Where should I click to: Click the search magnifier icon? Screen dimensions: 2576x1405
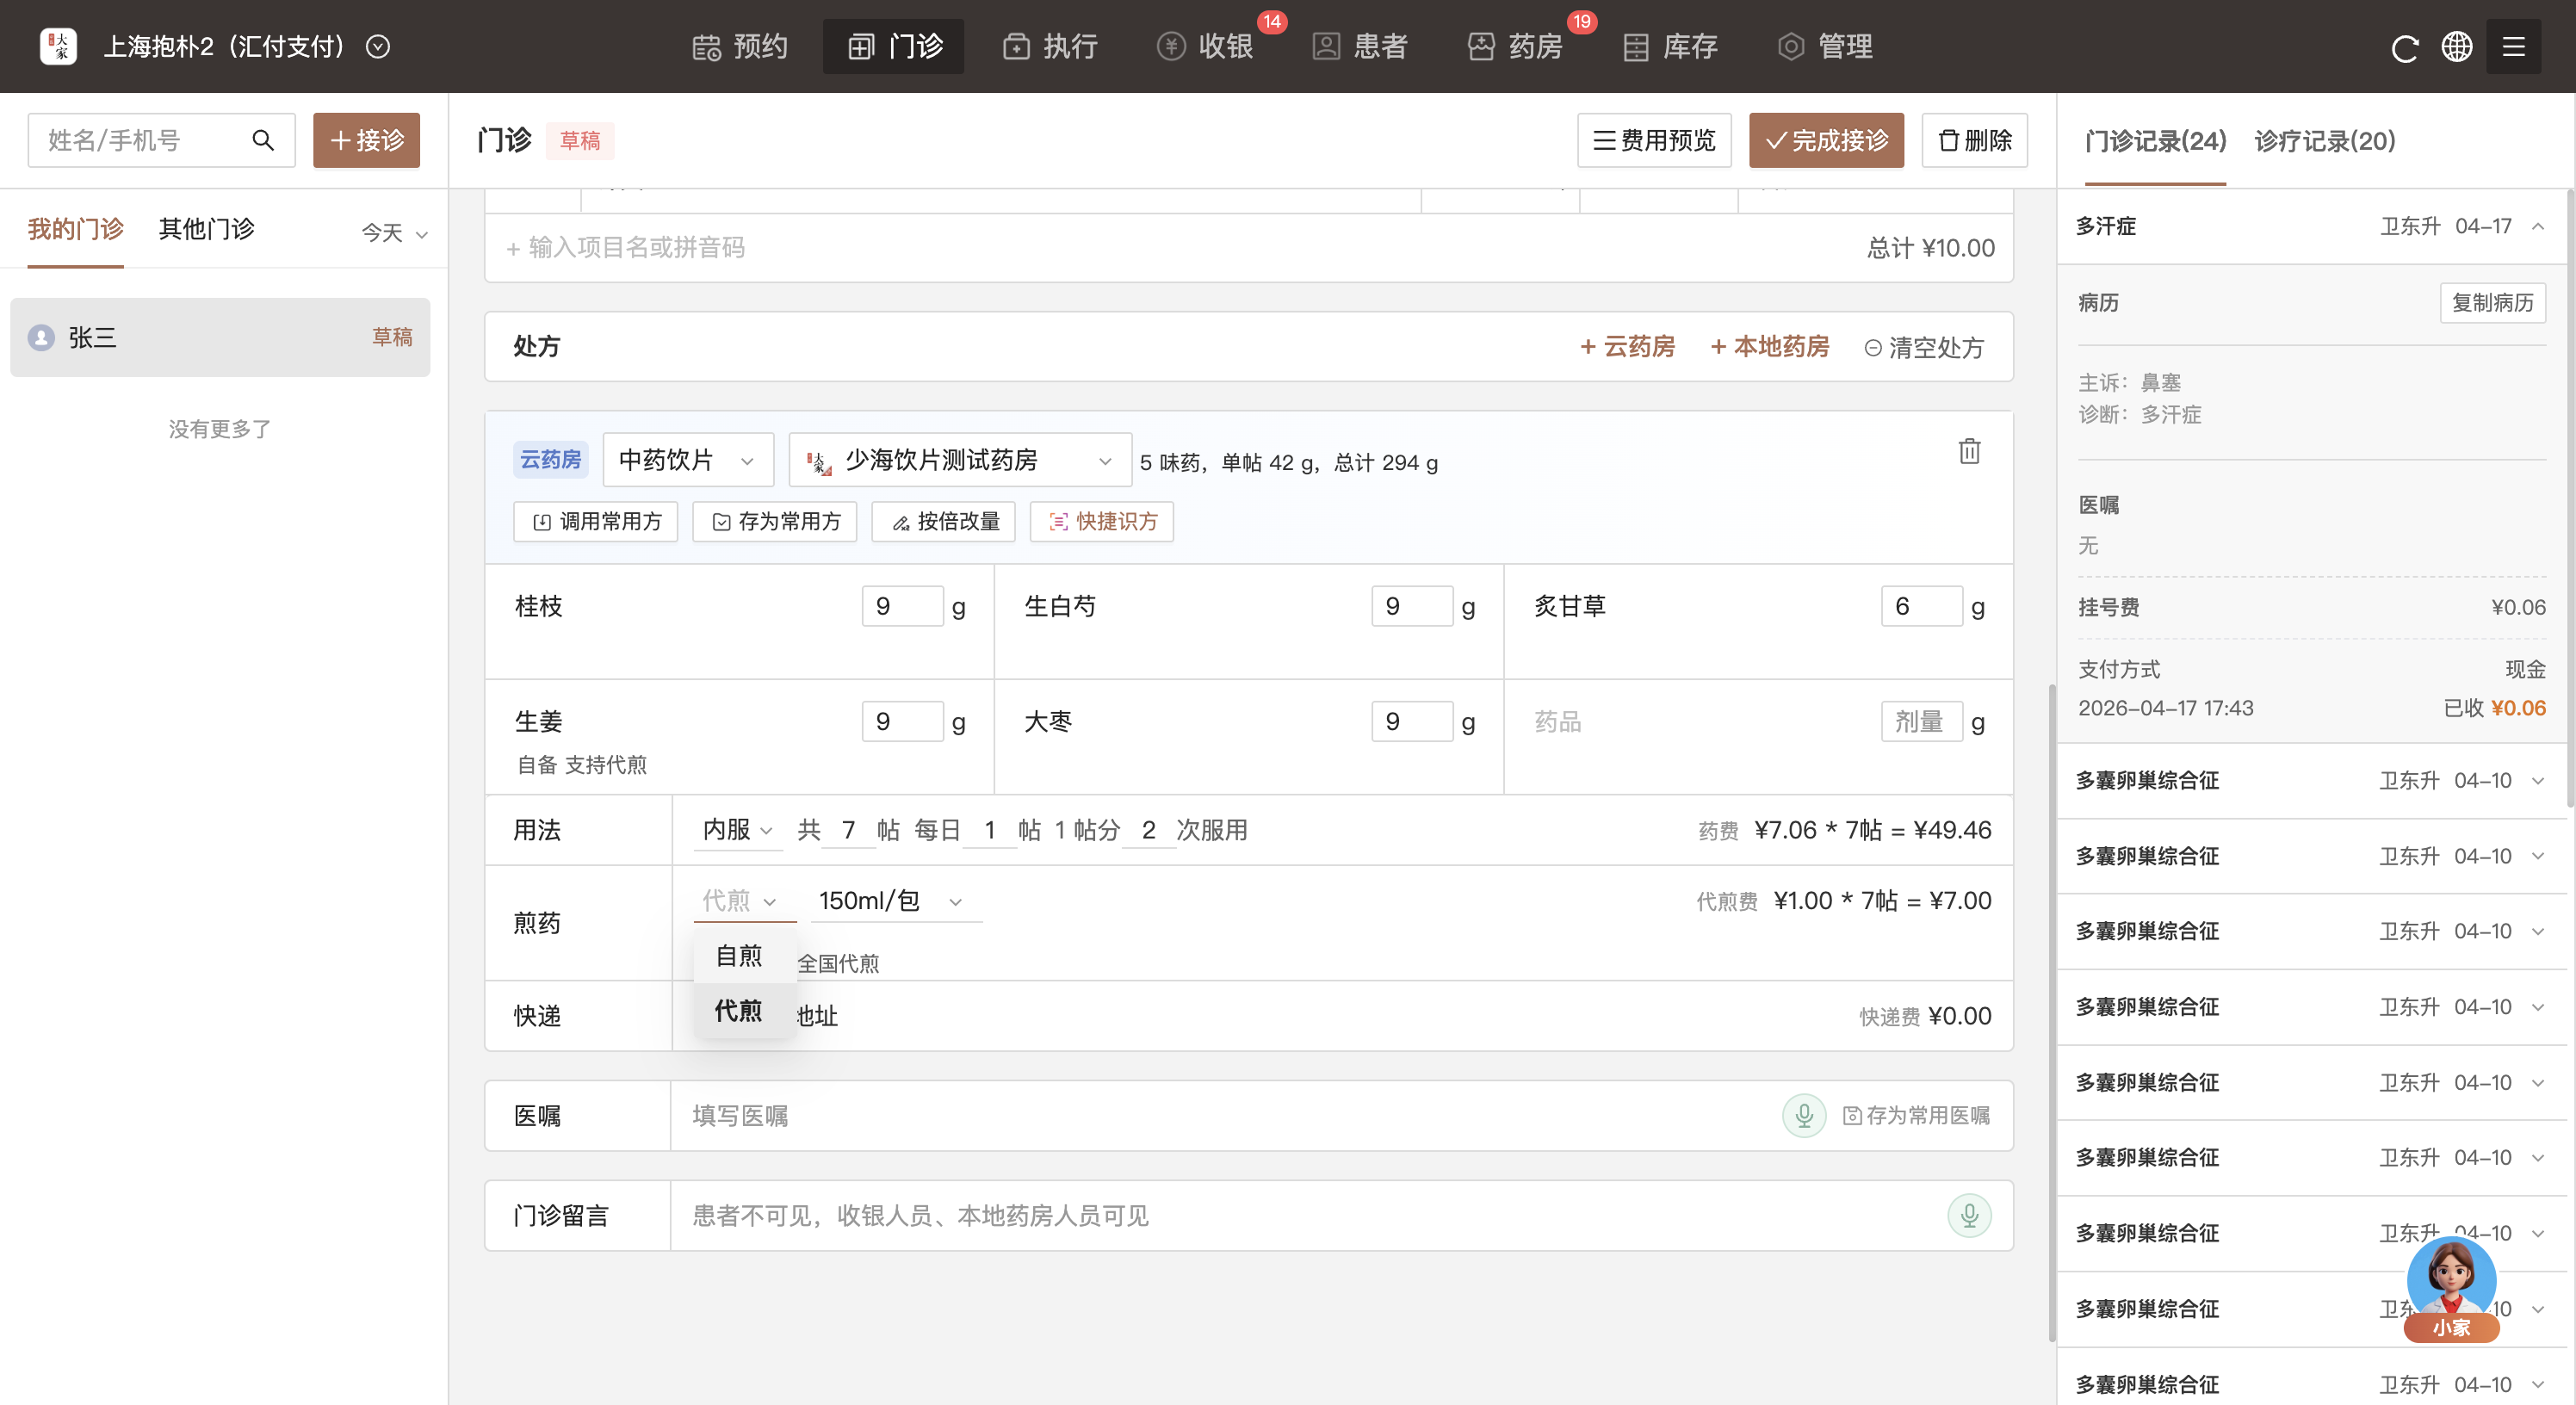(263, 140)
